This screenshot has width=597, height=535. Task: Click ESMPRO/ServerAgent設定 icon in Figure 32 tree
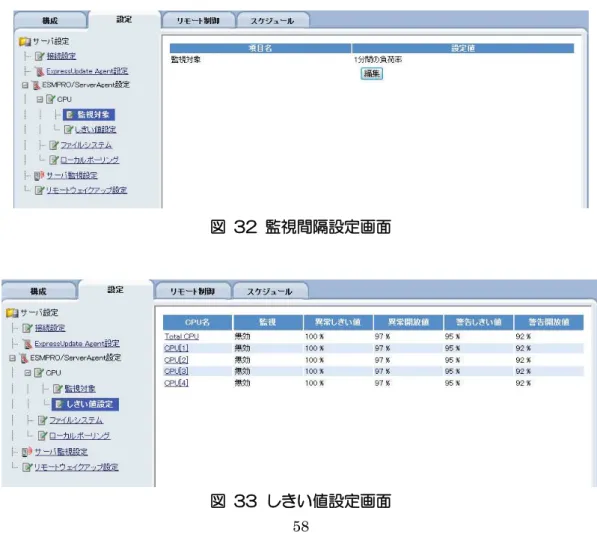click(x=36, y=85)
